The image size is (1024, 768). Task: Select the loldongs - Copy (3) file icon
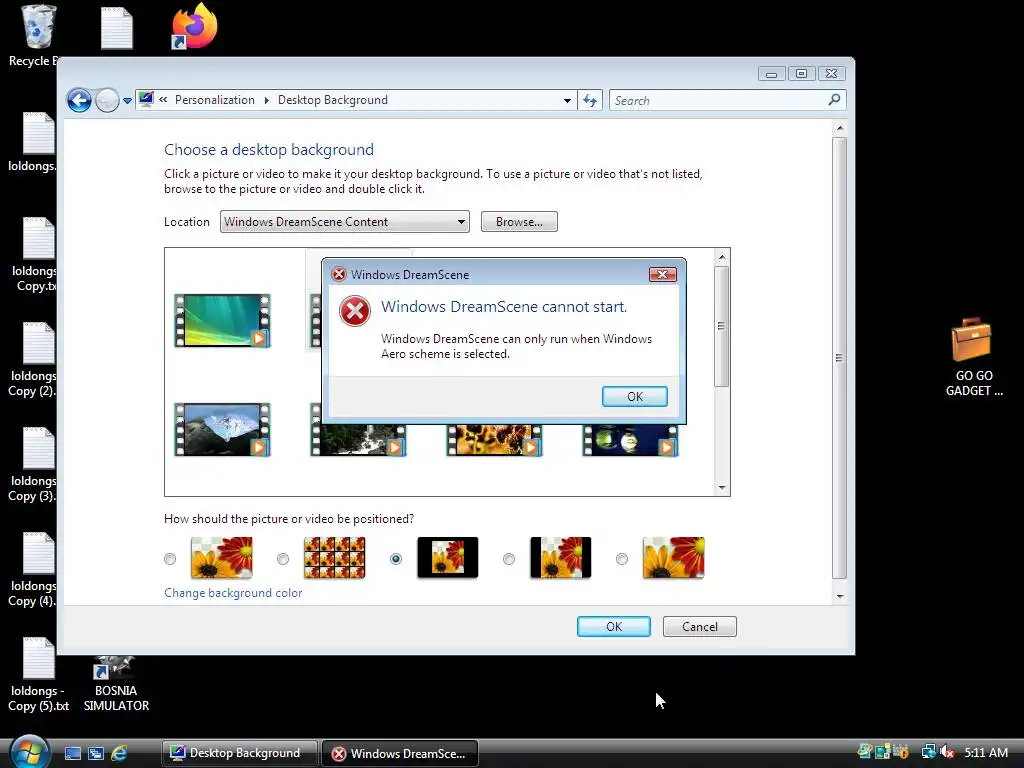click(x=39, y=448)
